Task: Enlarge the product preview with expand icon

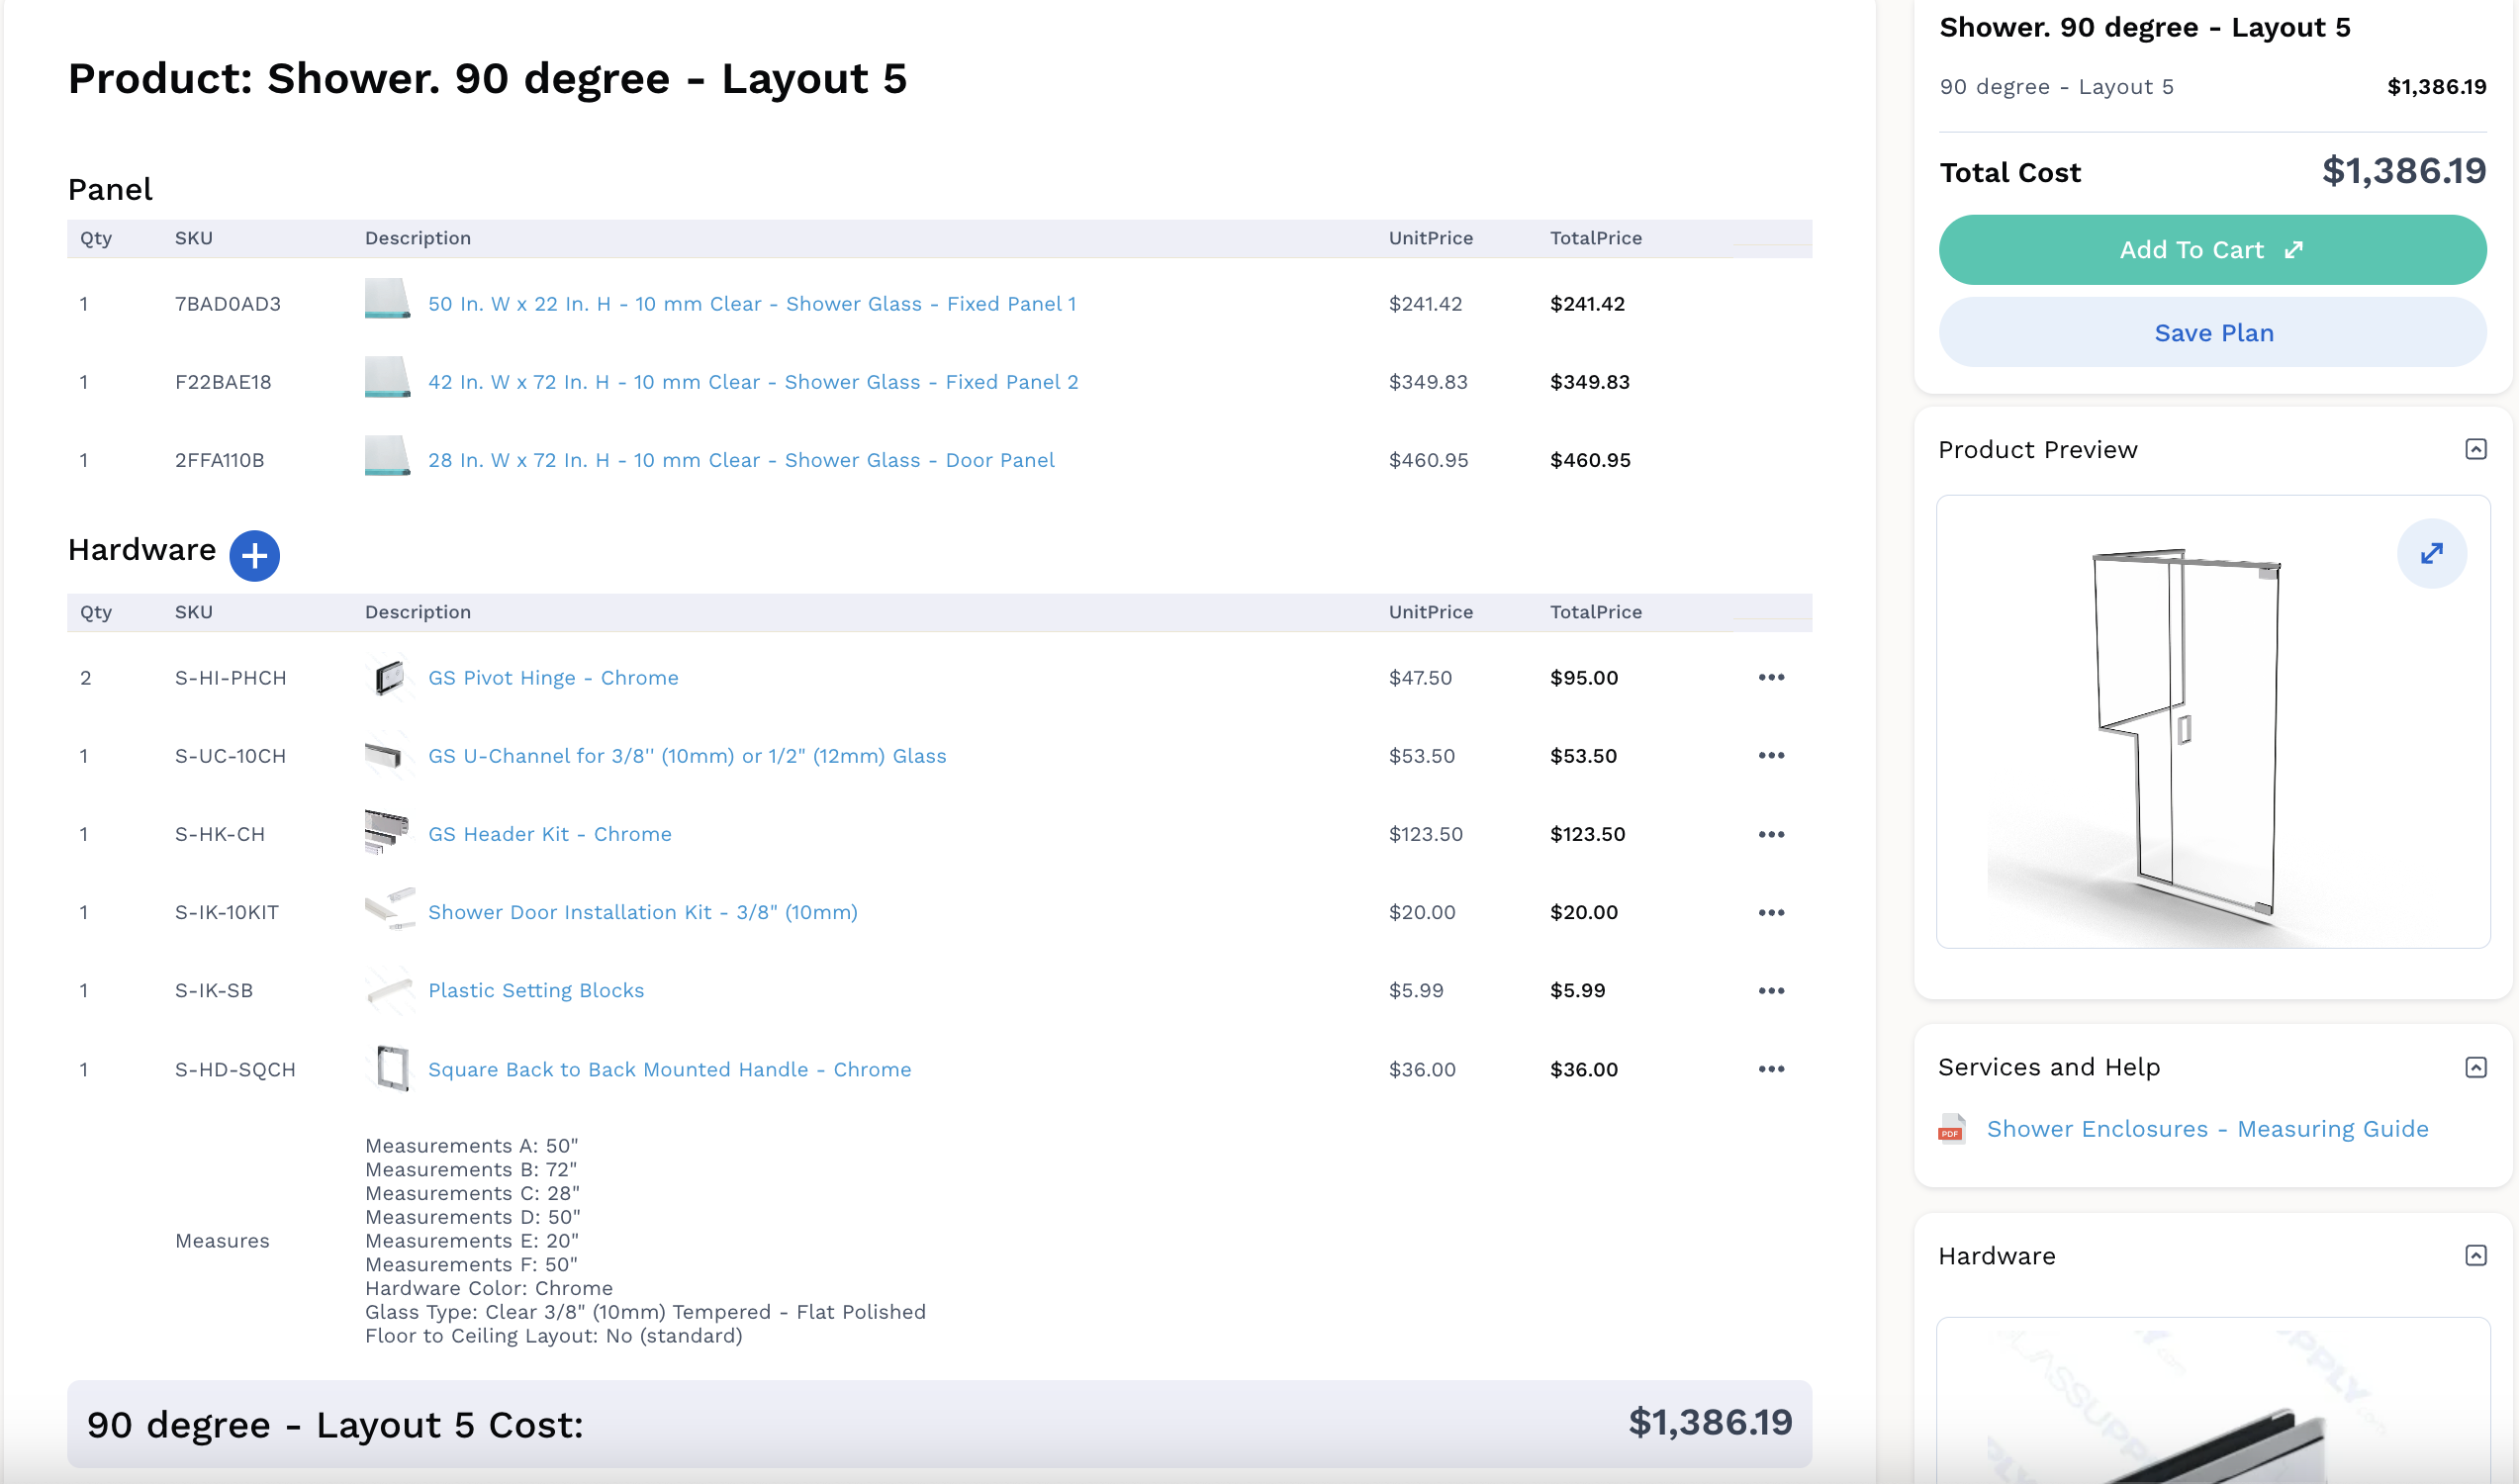Action: 2431,553
